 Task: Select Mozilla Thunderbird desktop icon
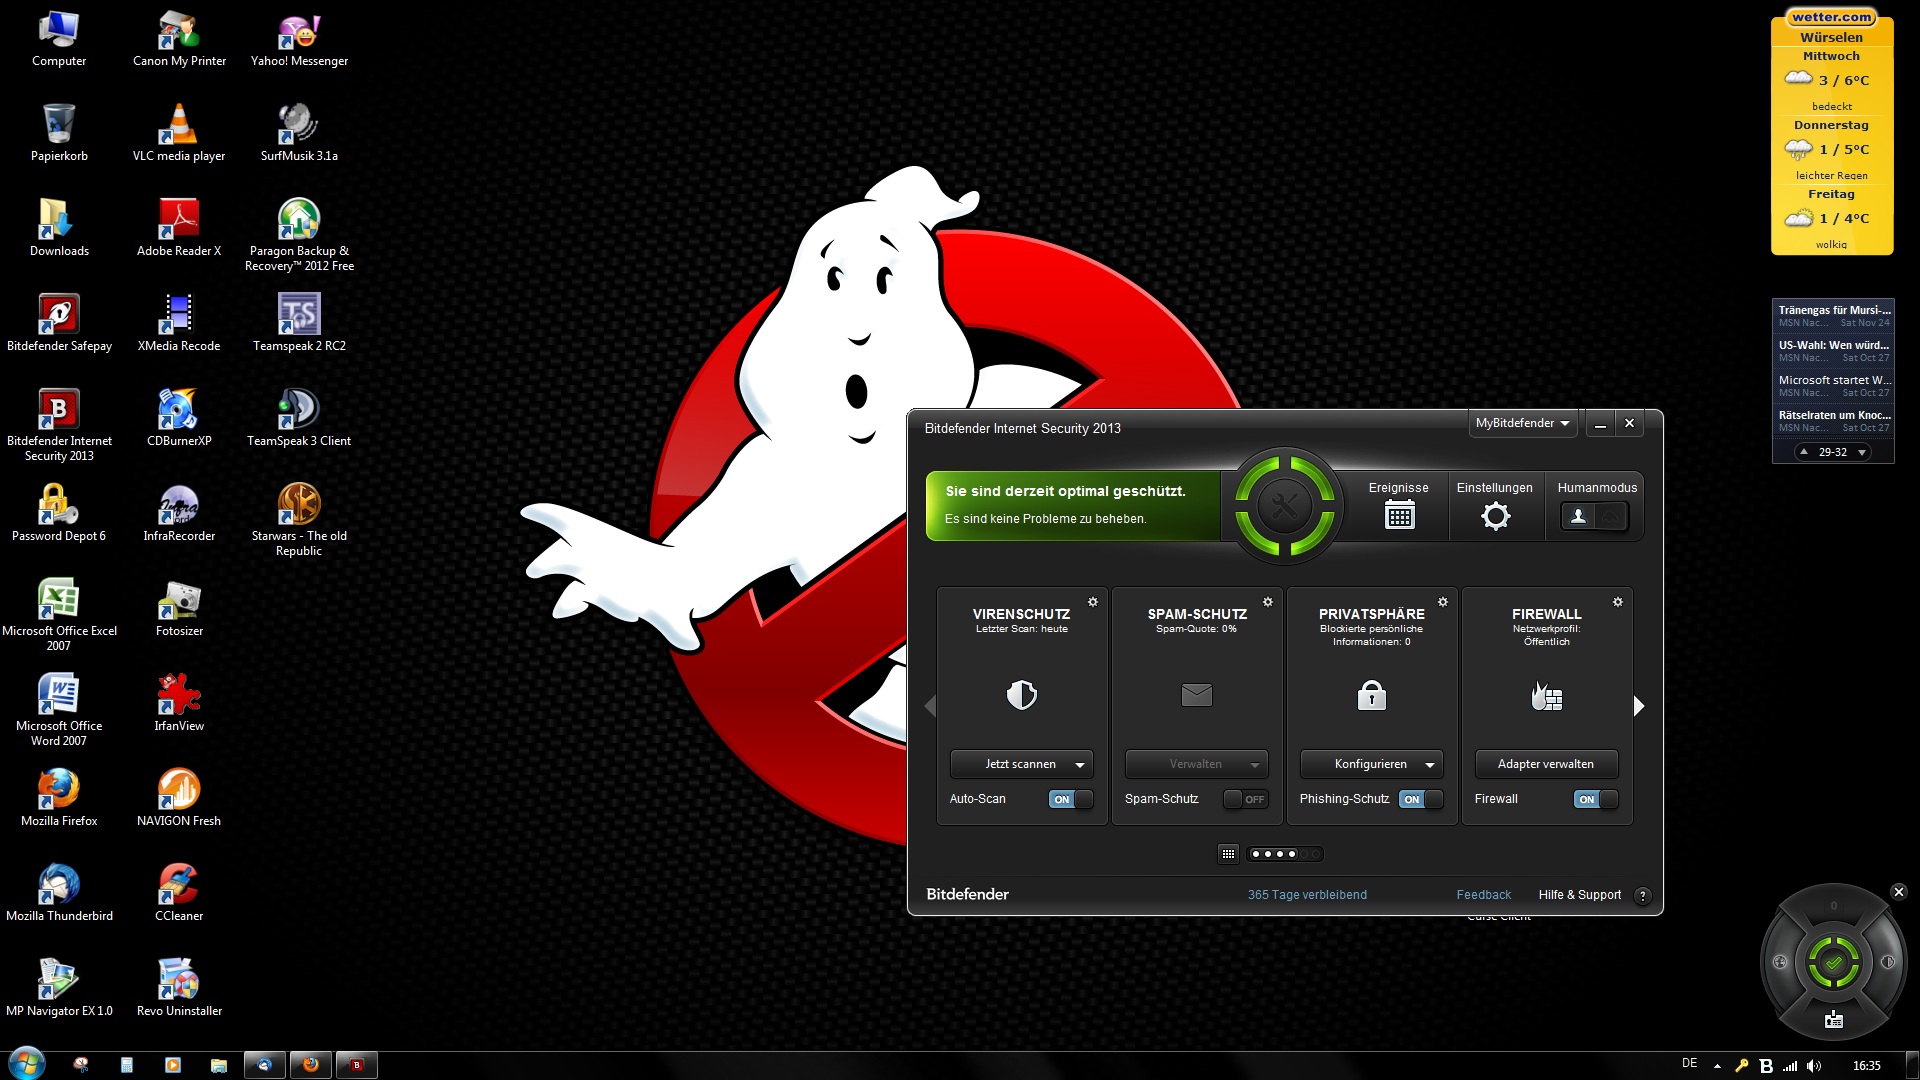(59, 892)
